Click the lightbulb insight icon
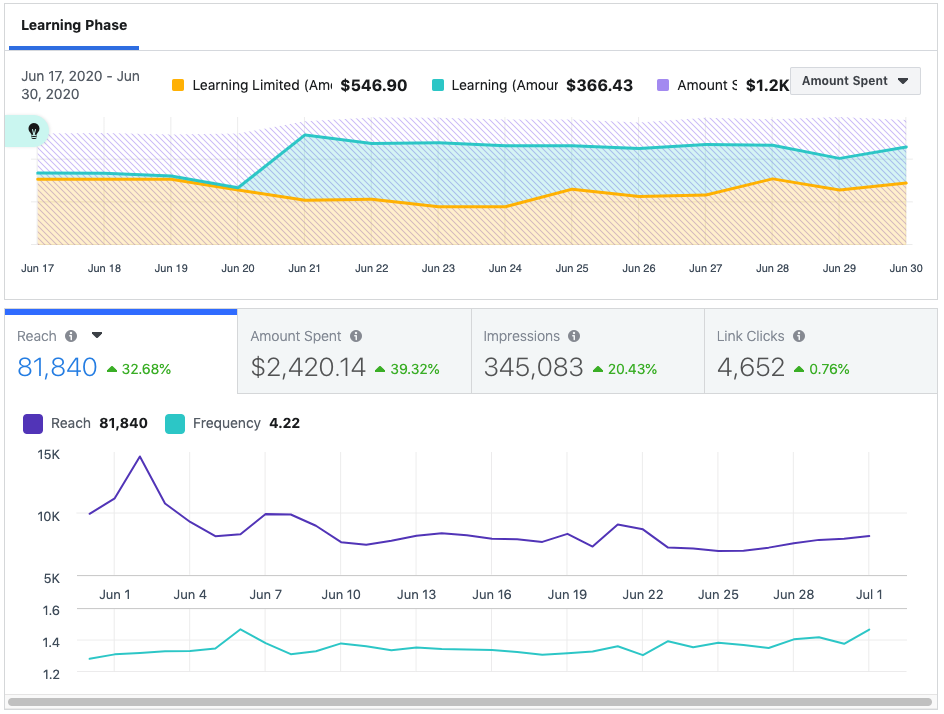Image resolution: width=944 pixels, height=714 pixels. pyautogui.click(x=33, y=131)
